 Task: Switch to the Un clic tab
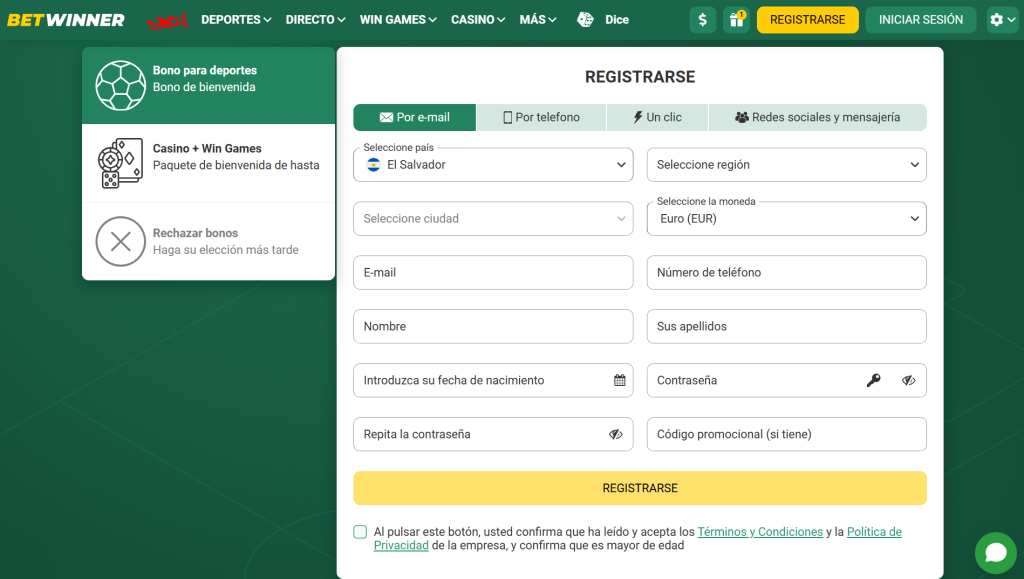click(x=657, y=117)
